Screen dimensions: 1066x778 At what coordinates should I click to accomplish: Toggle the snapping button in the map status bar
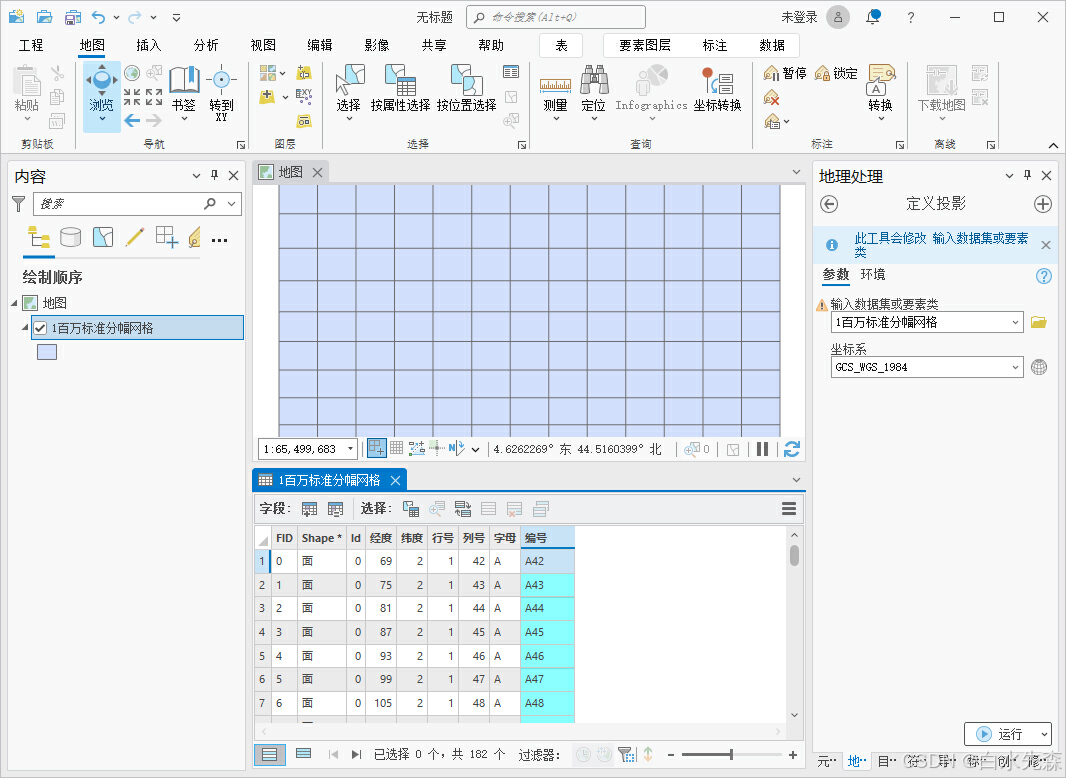point(377,449)
